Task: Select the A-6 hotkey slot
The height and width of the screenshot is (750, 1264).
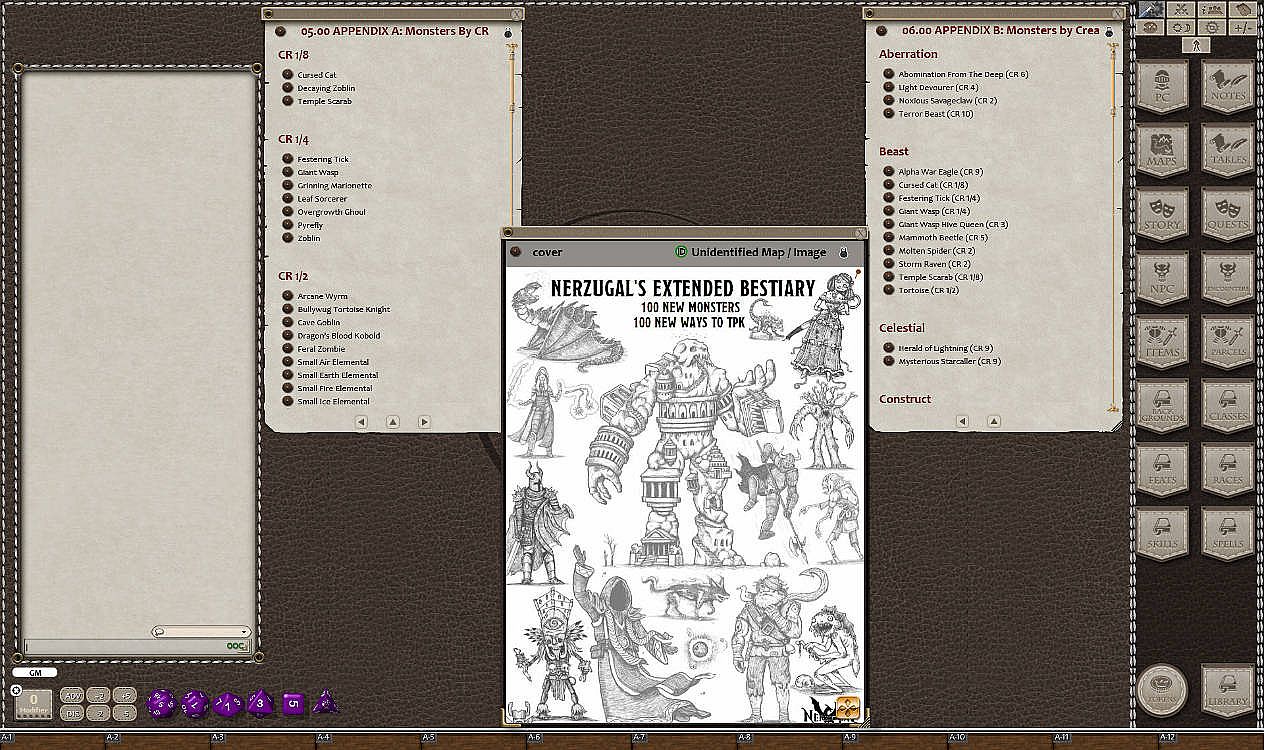Action: (x=581, y=740)
